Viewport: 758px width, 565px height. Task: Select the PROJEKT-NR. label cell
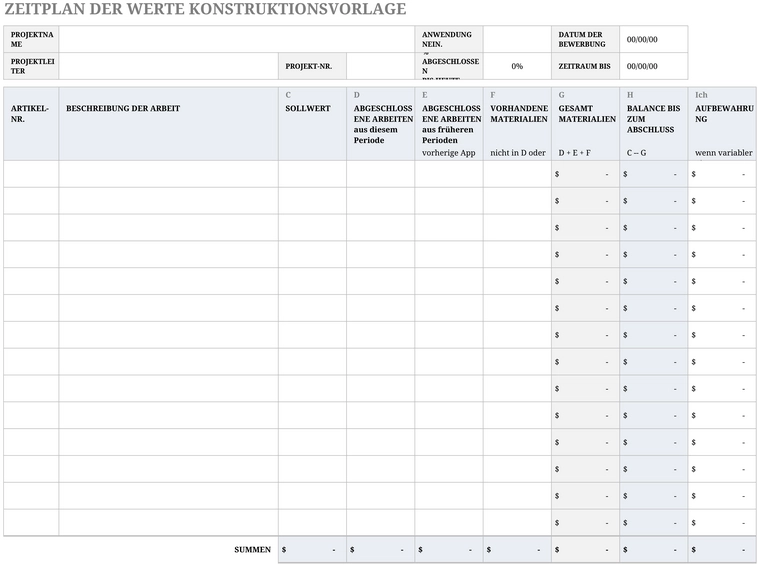[312, 66]
